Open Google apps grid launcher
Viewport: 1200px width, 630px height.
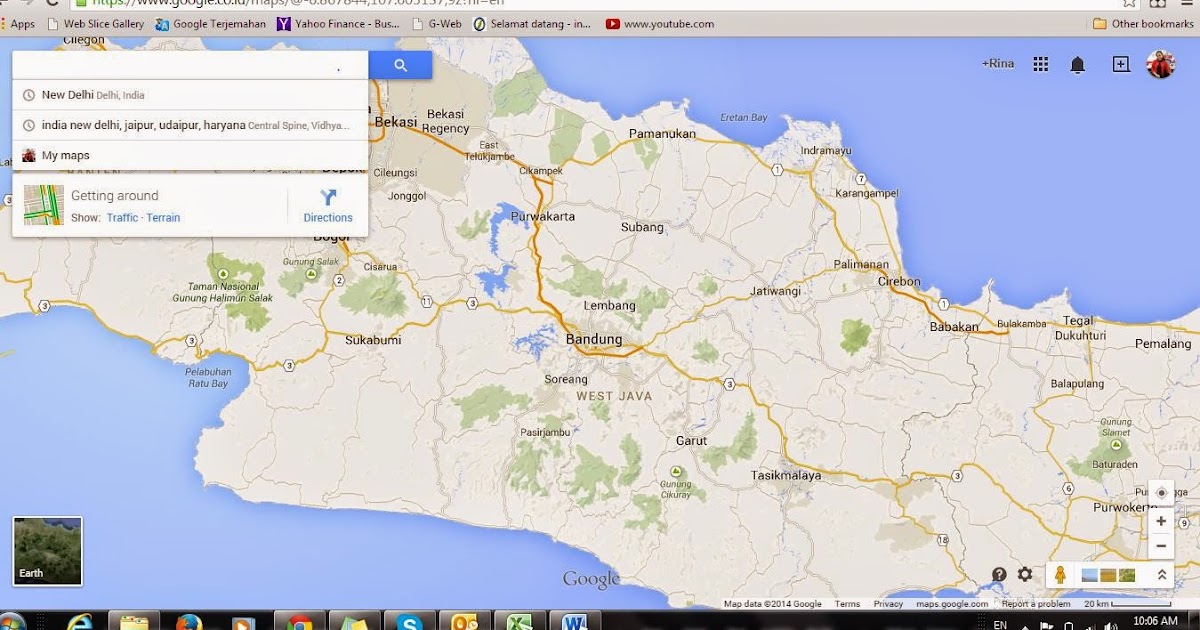1039,62
